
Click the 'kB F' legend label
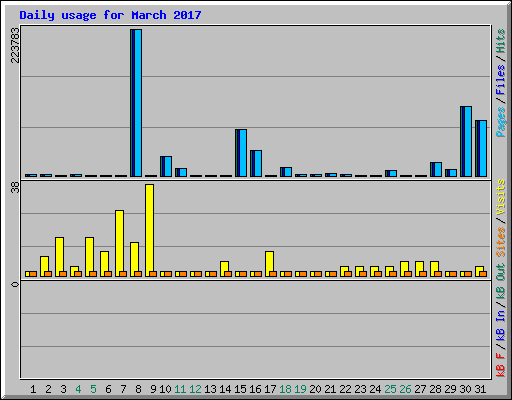pos(500,364)
